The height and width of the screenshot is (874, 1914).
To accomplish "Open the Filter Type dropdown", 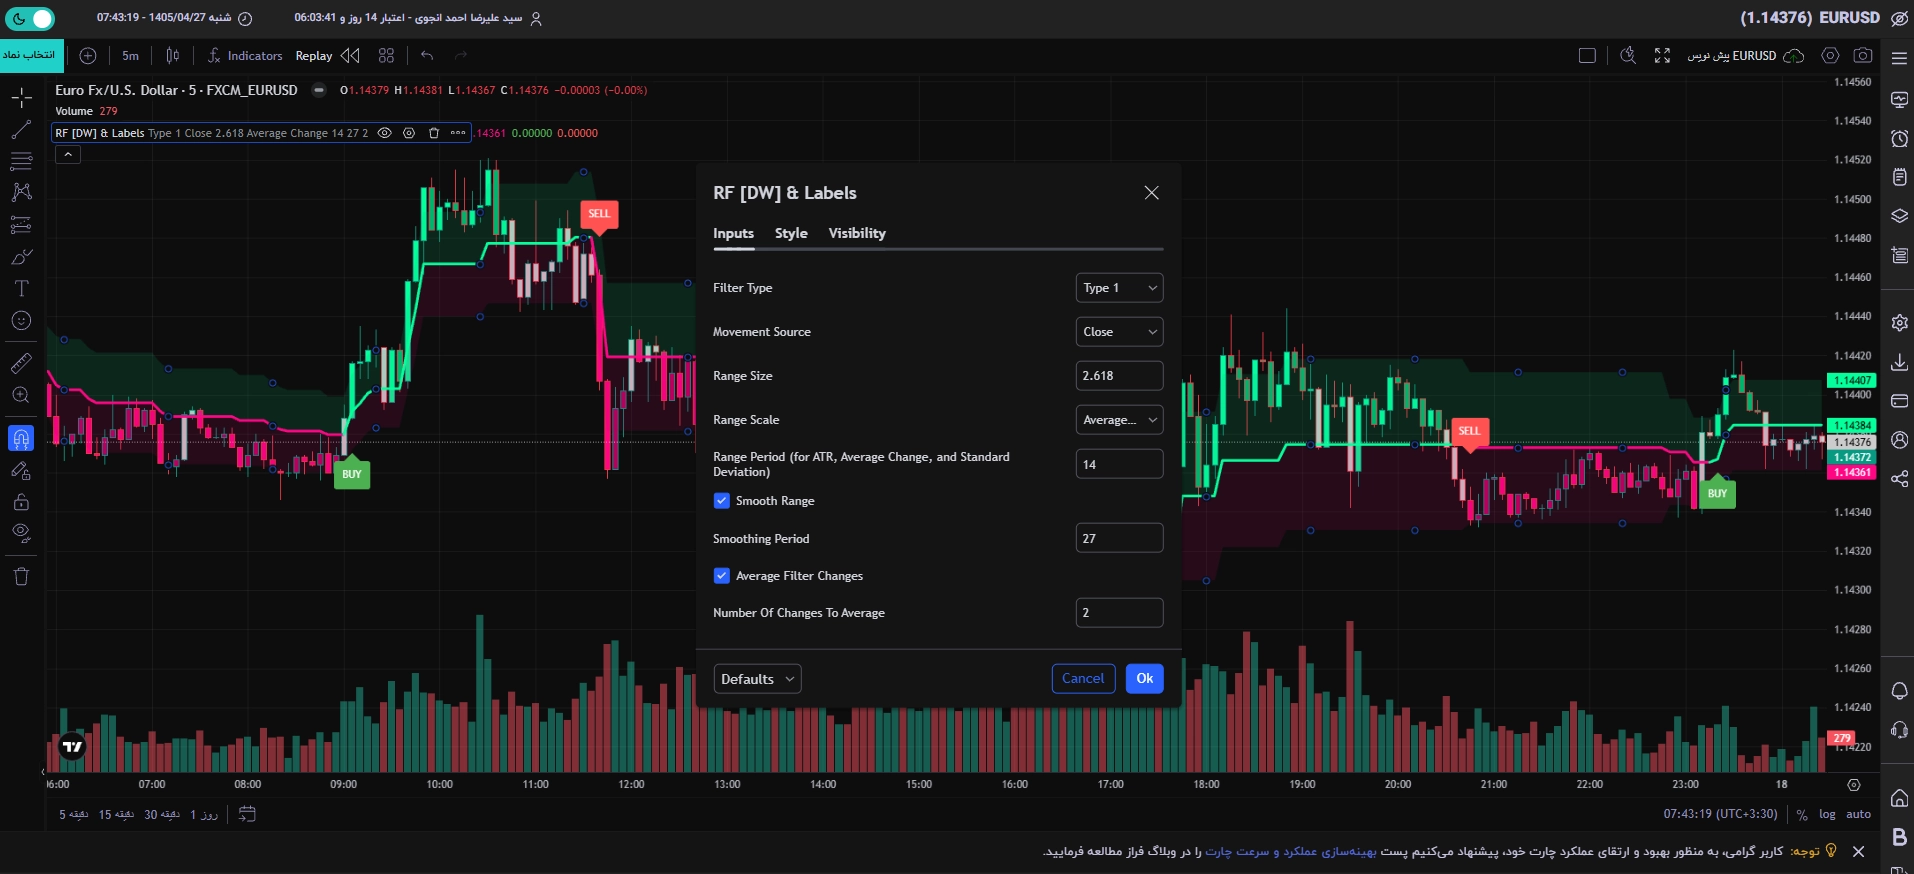I will pyautogui.click(x=1119, y=288).
